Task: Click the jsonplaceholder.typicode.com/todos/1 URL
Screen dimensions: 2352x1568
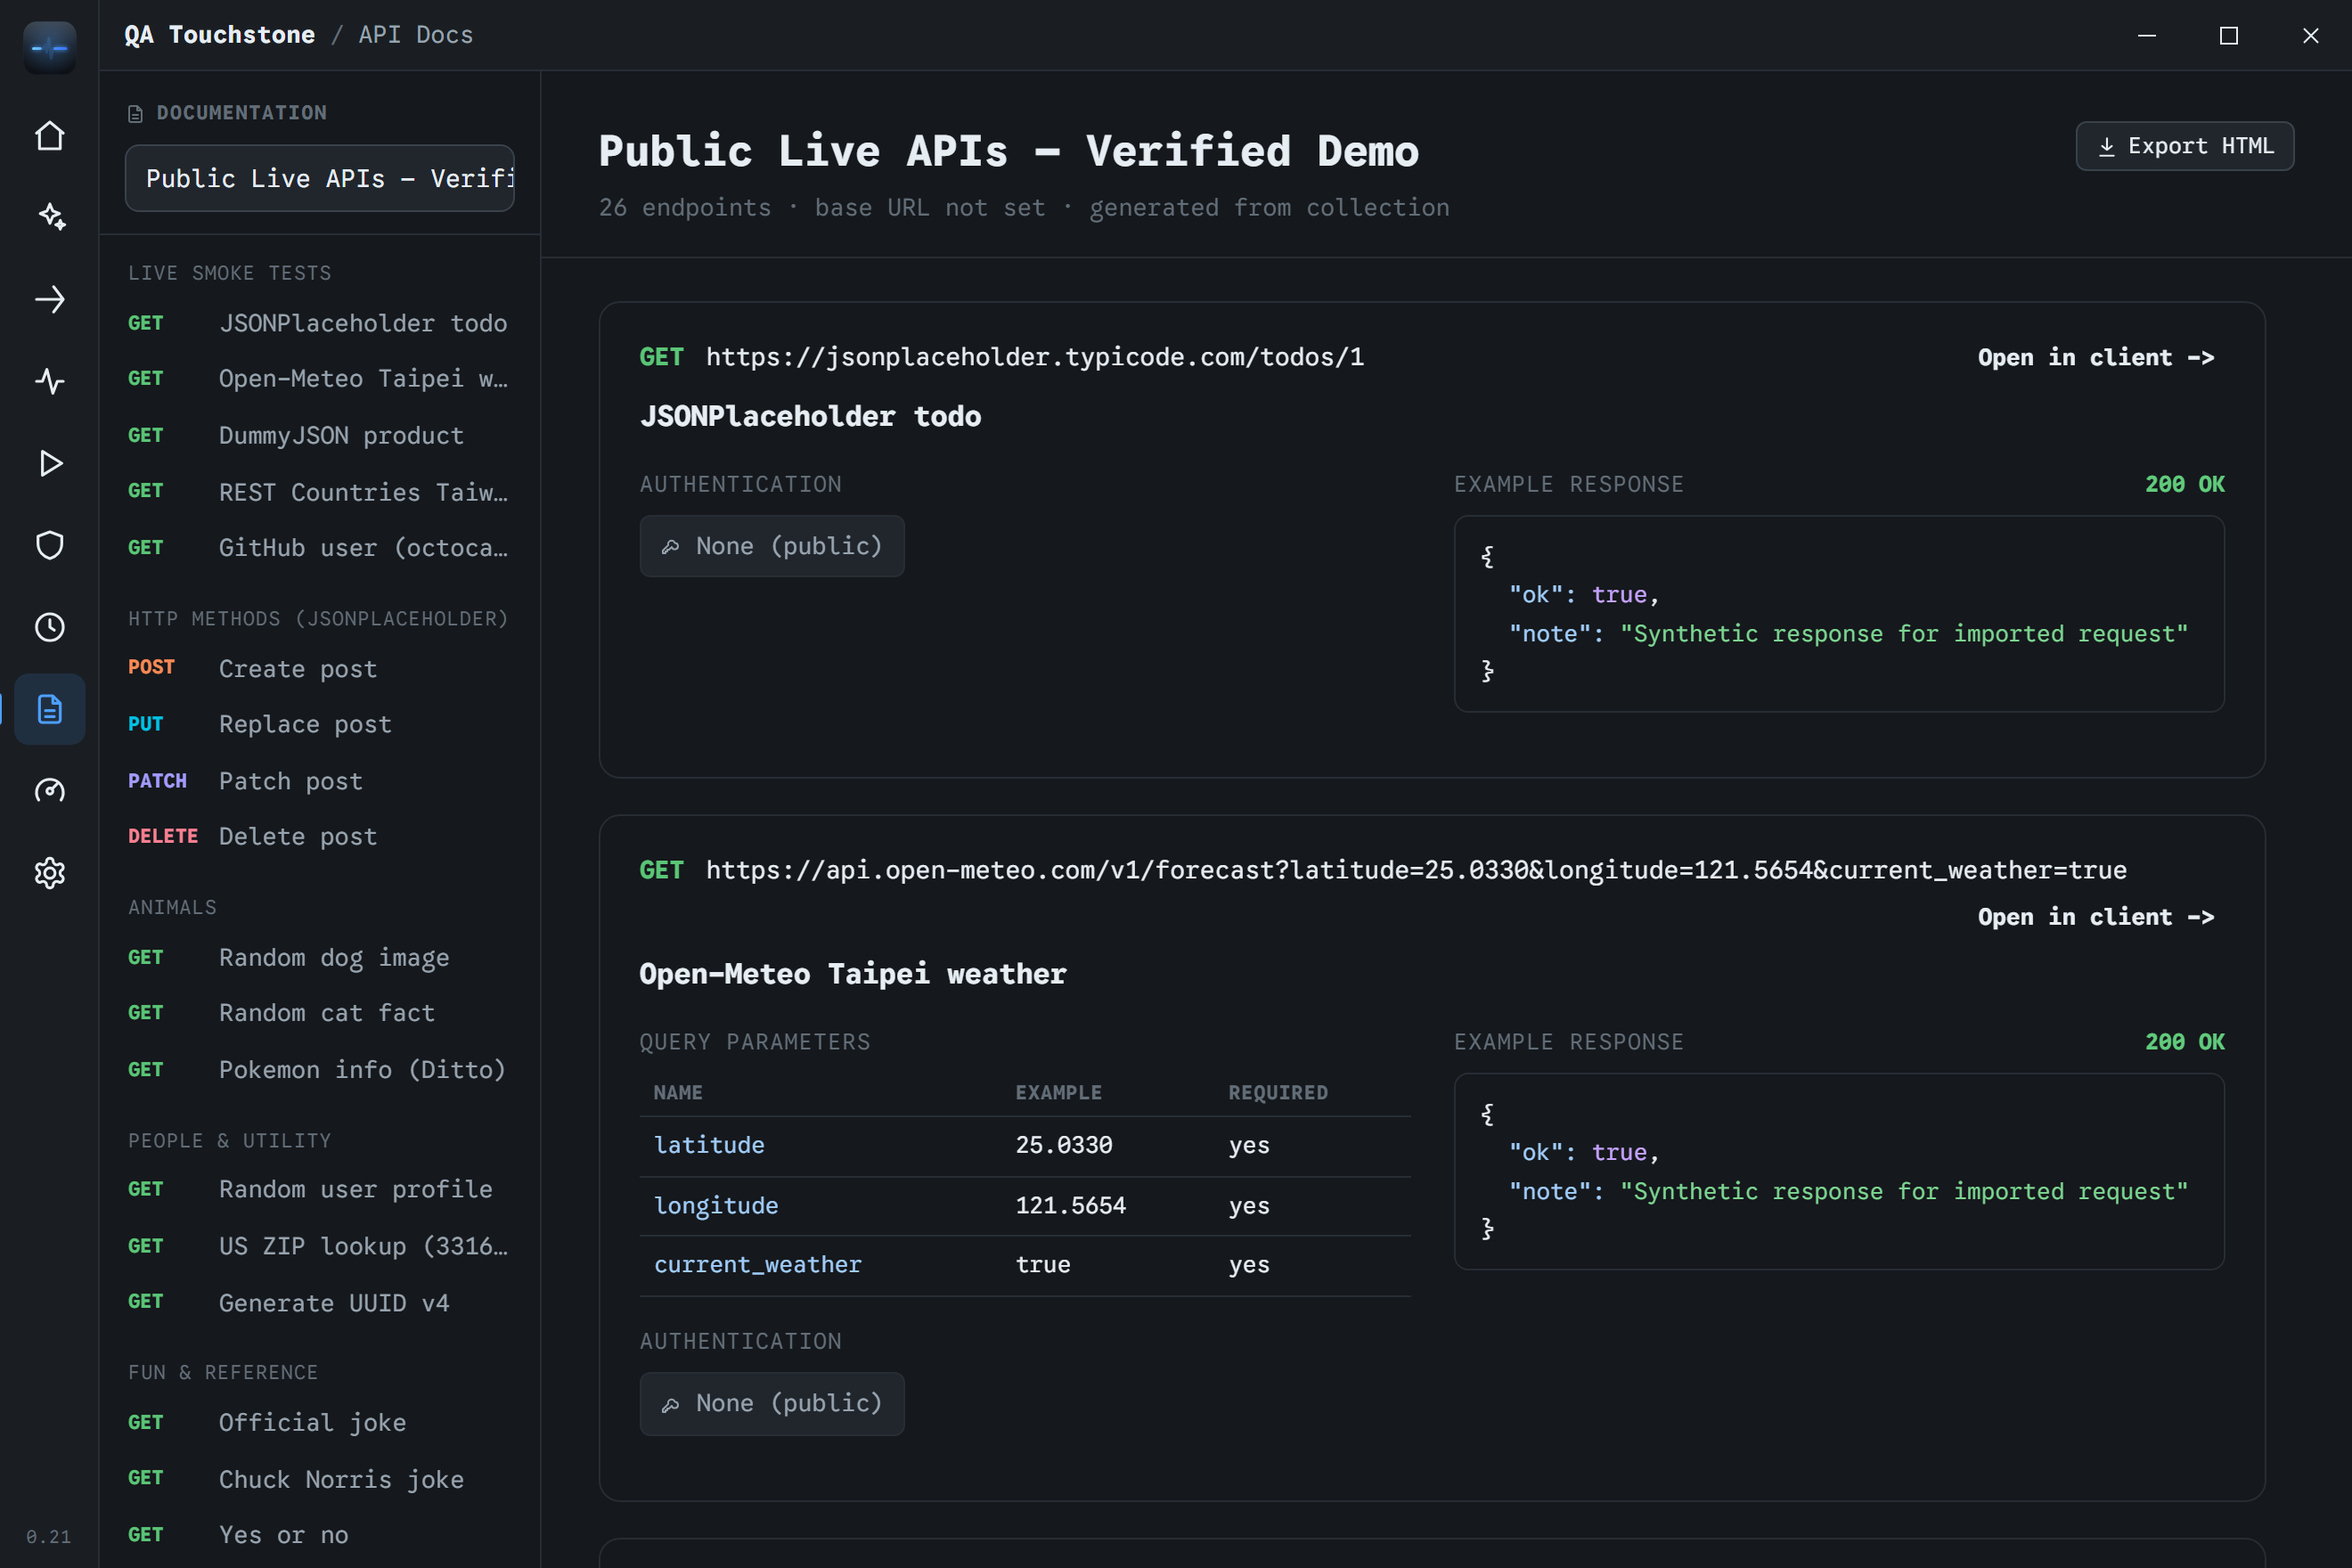Action: click(1035, 357)
